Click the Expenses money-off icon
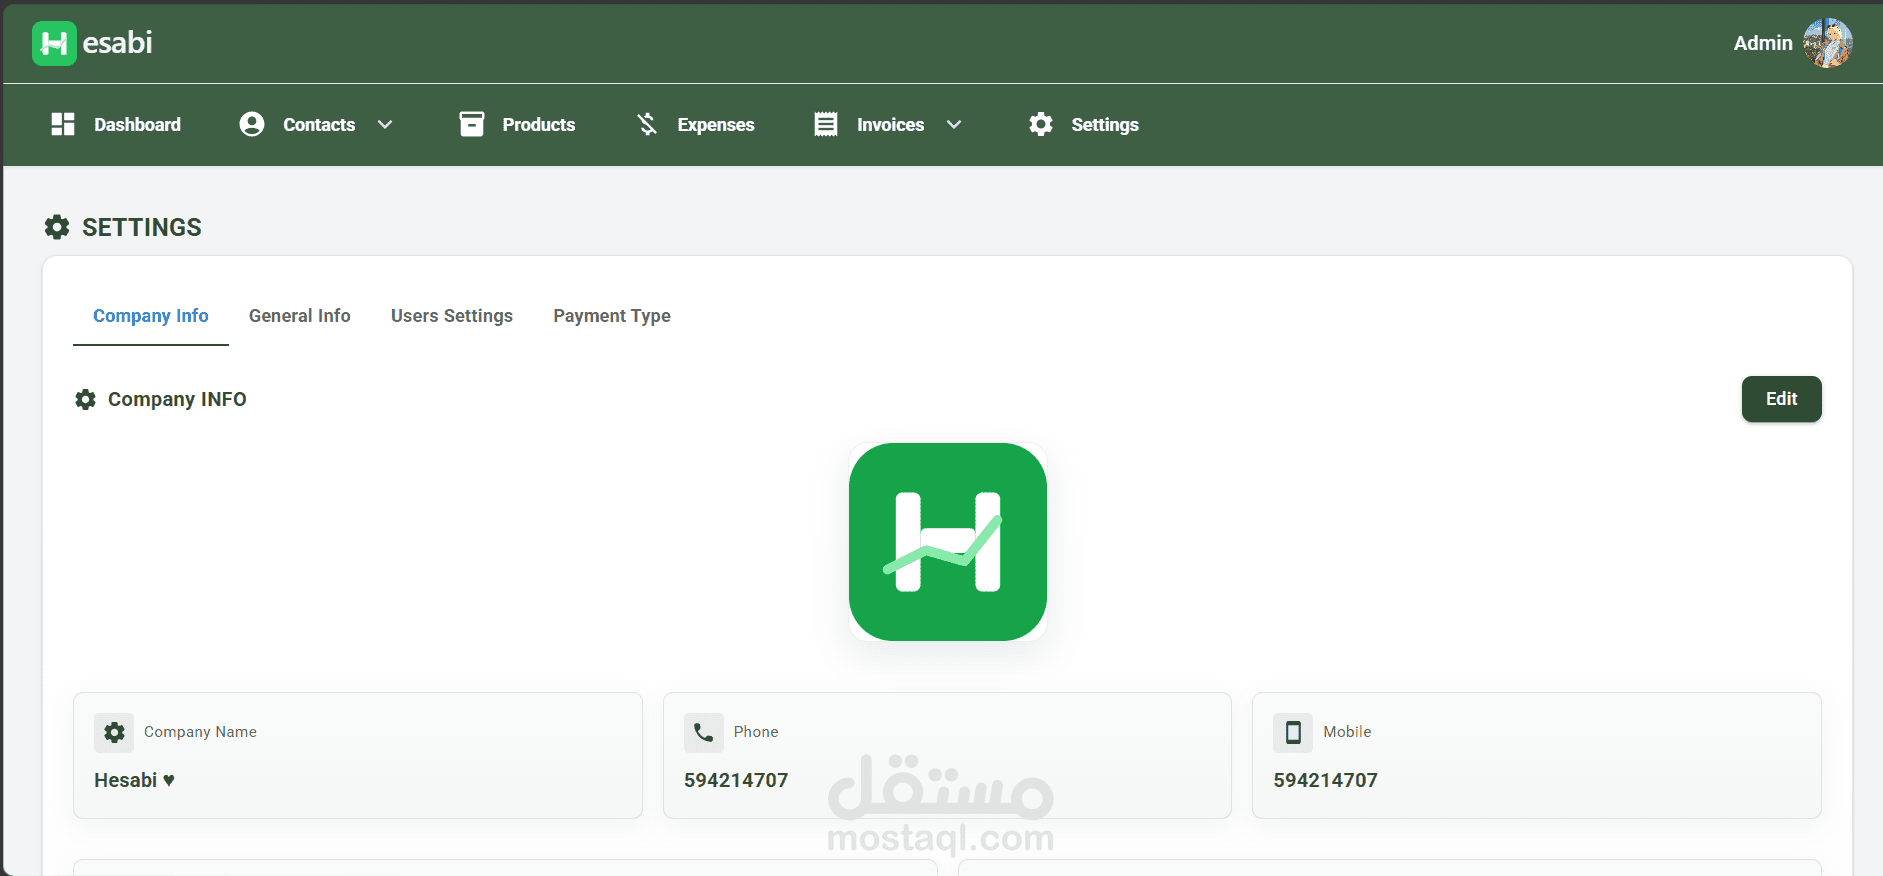1883x876 pixels. click(647, 124)
